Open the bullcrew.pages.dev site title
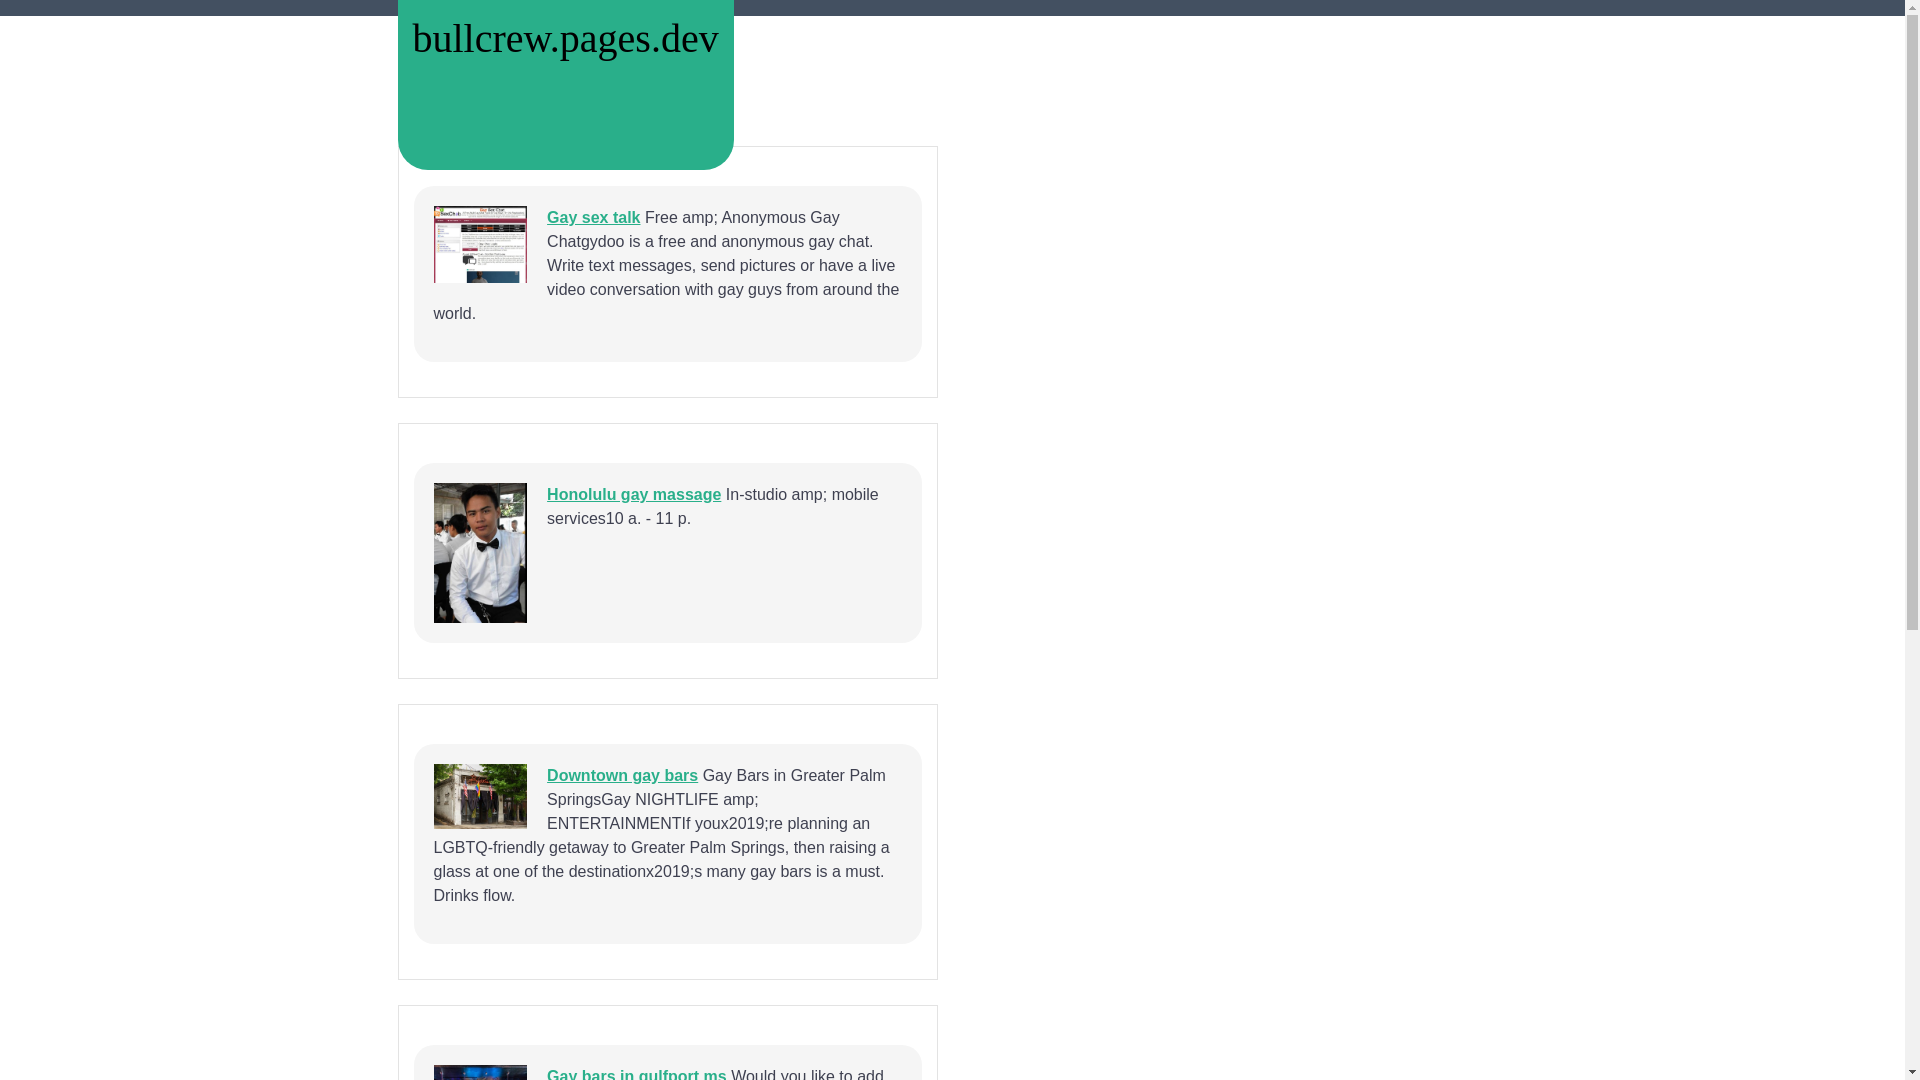 [565, 39]
